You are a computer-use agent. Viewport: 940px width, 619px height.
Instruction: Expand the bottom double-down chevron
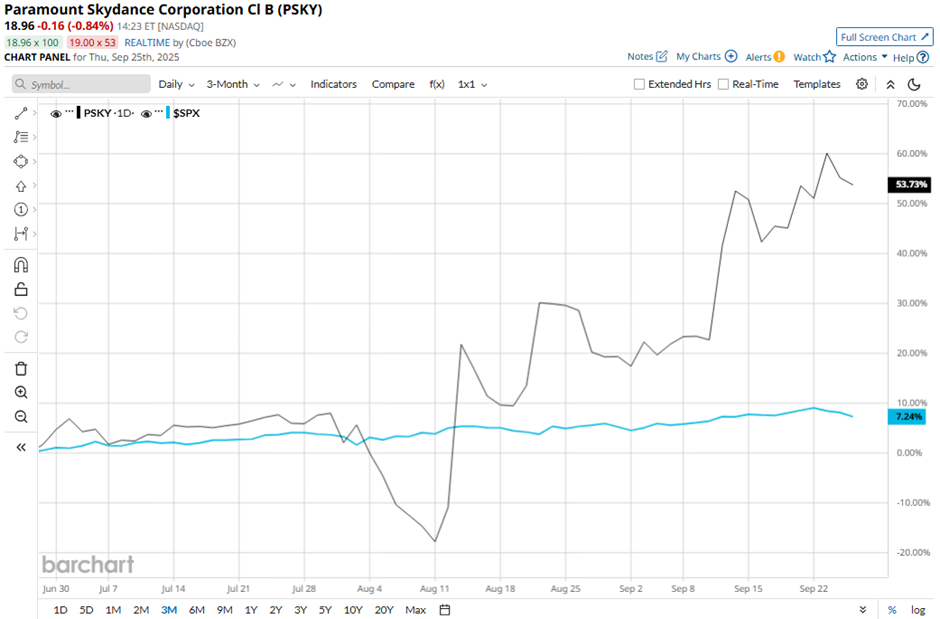tap(863, 609)
